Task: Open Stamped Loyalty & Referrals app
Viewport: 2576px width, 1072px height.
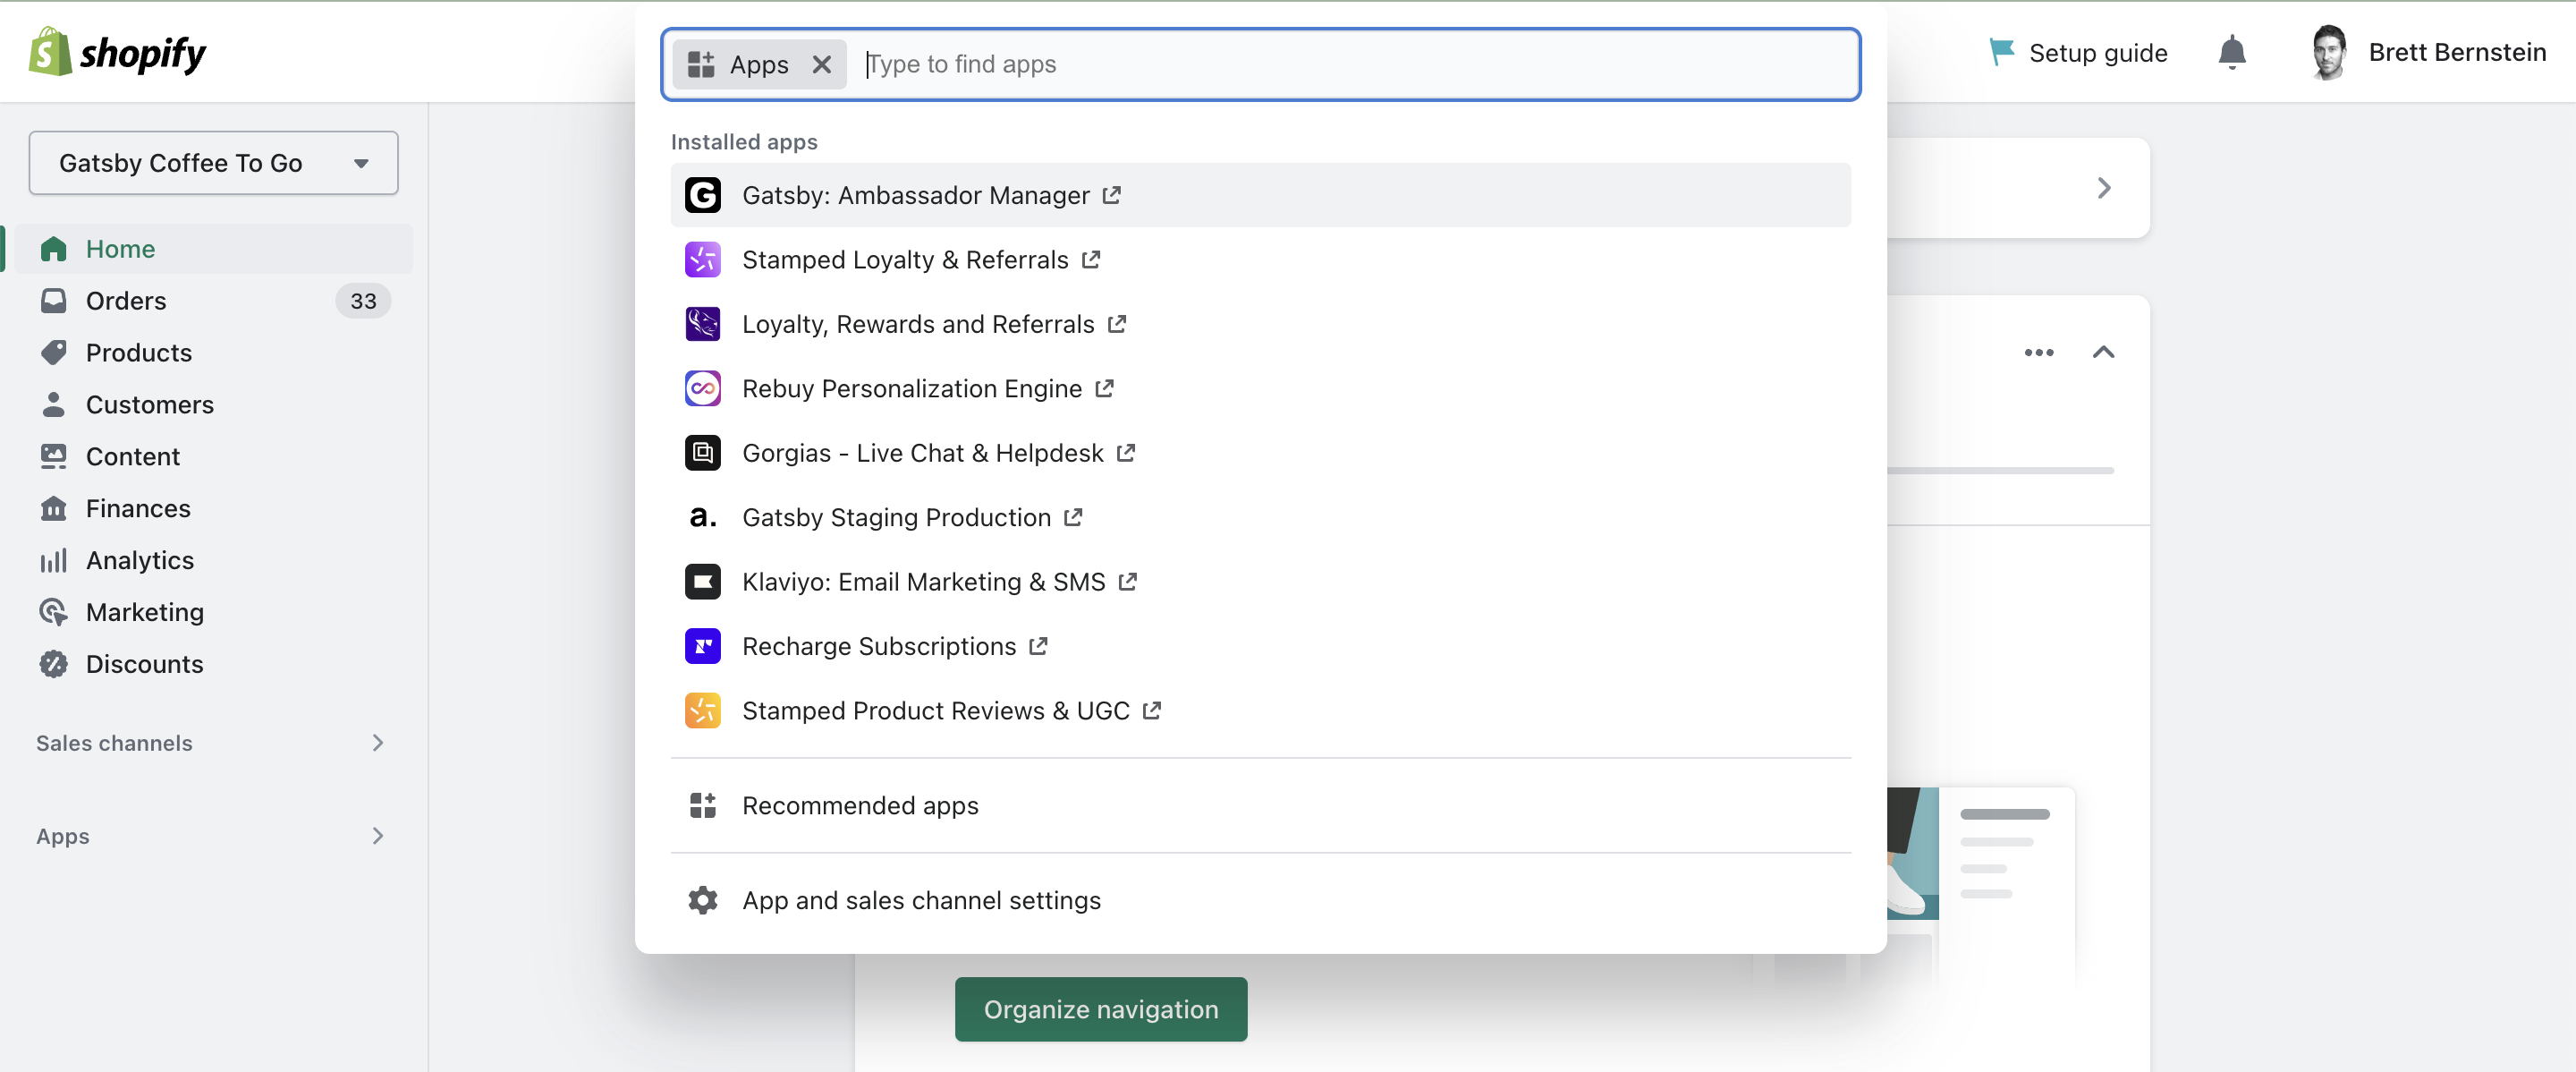Action: click(1260, 259)
